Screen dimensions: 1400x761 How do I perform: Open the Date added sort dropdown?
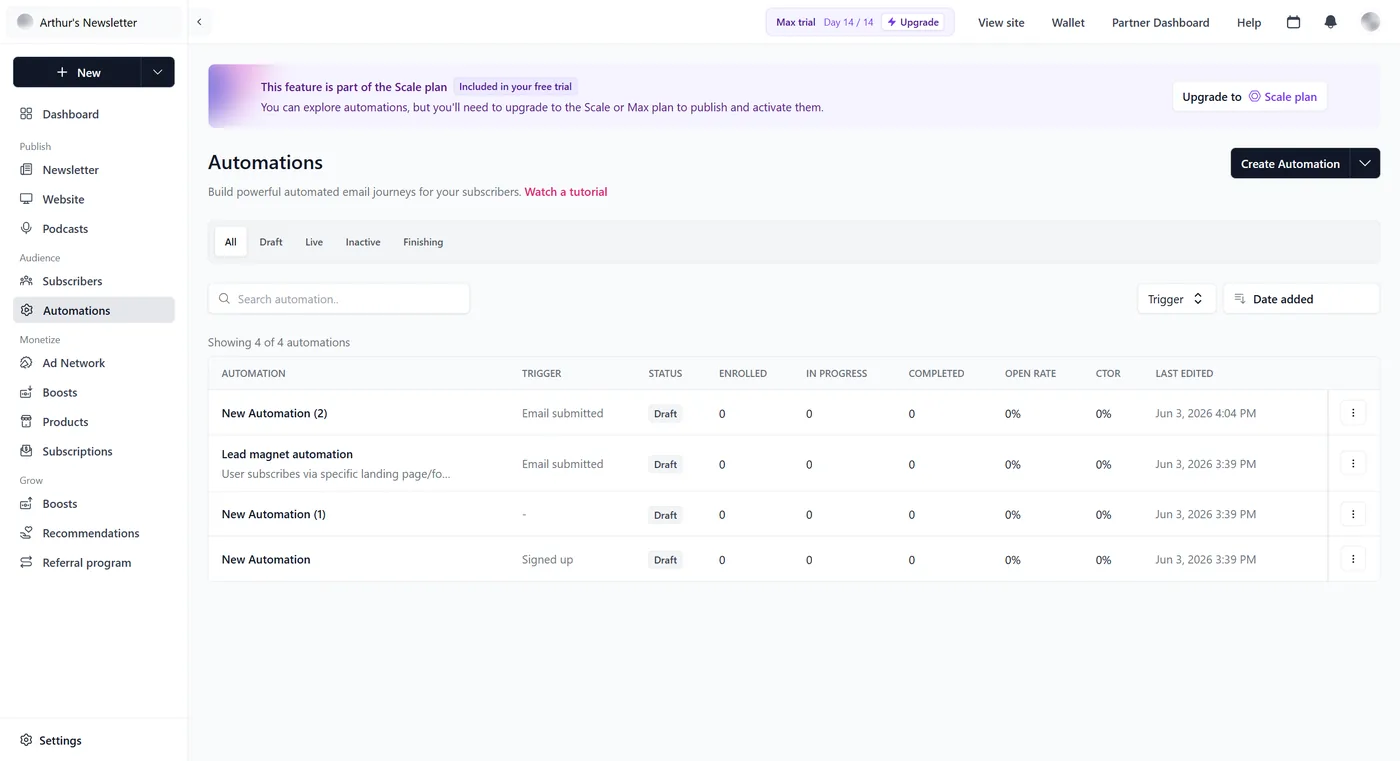pyautogui.click(x=1301, y=299)
